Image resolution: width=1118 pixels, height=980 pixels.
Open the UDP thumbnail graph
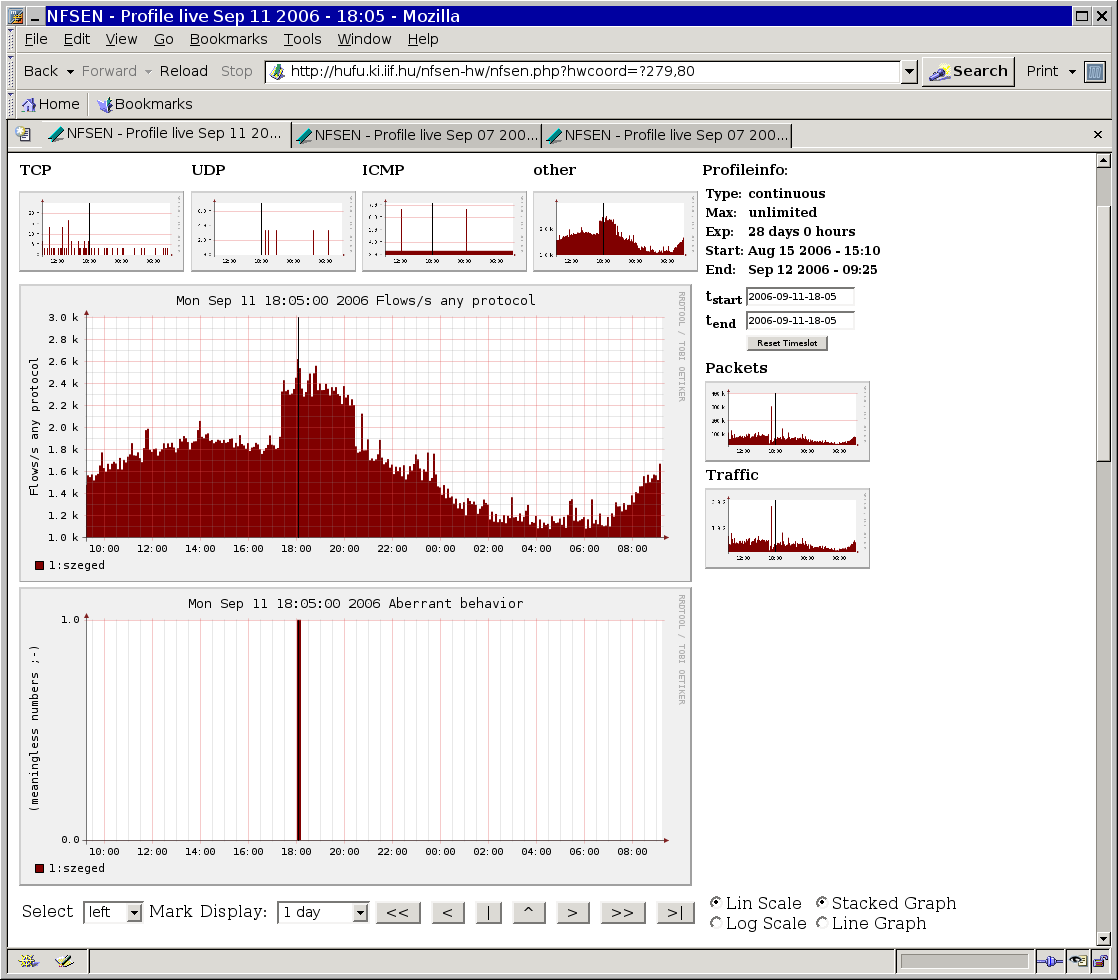273,231
